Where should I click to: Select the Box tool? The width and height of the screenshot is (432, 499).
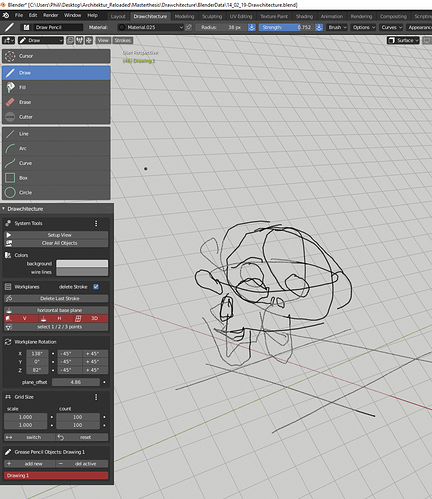(56, 178)
